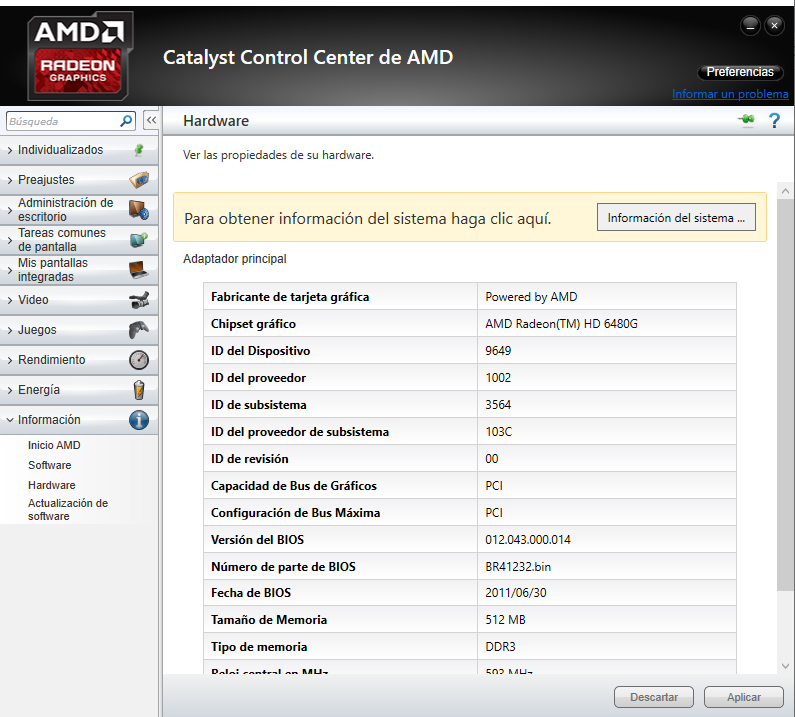Screen dimensions: 795x717
Task: Collapse the sidebar with double-chevron button
Action: click(x=151, y=121)
